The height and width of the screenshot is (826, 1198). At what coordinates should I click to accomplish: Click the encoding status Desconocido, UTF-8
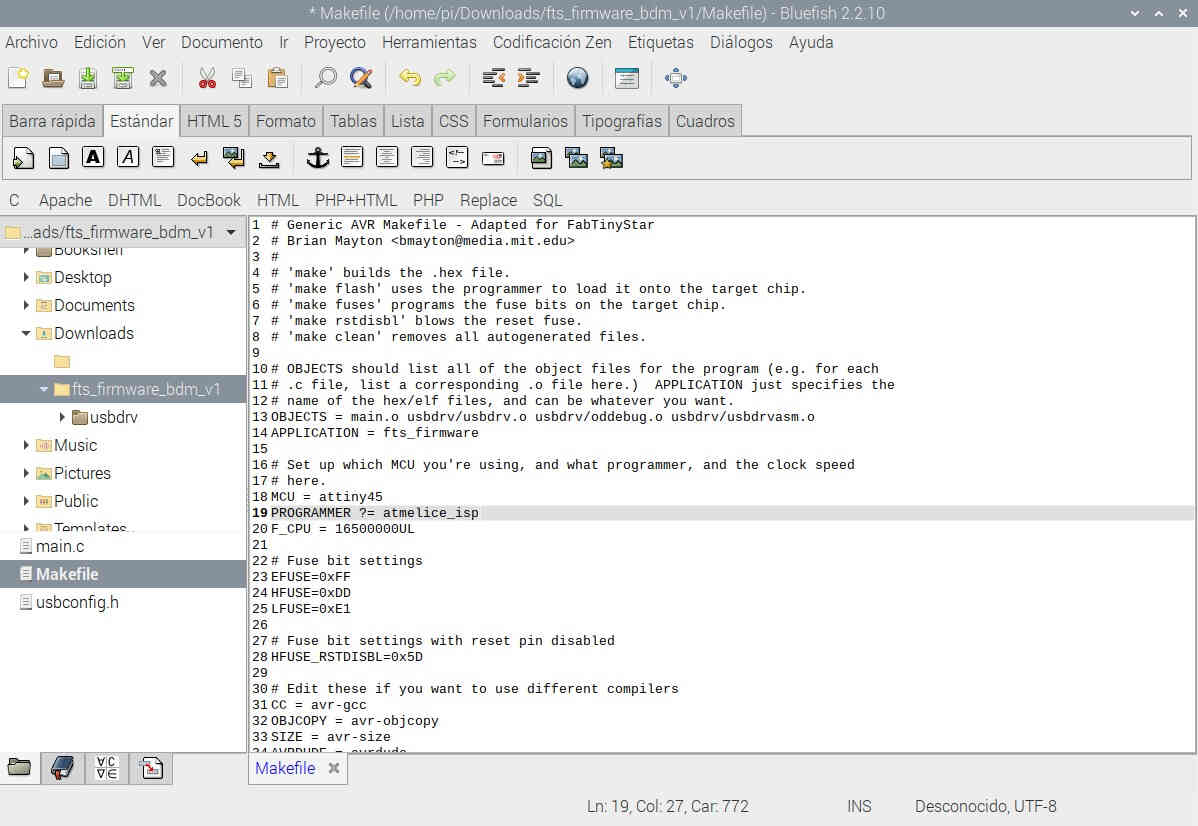tap(986, 806)
